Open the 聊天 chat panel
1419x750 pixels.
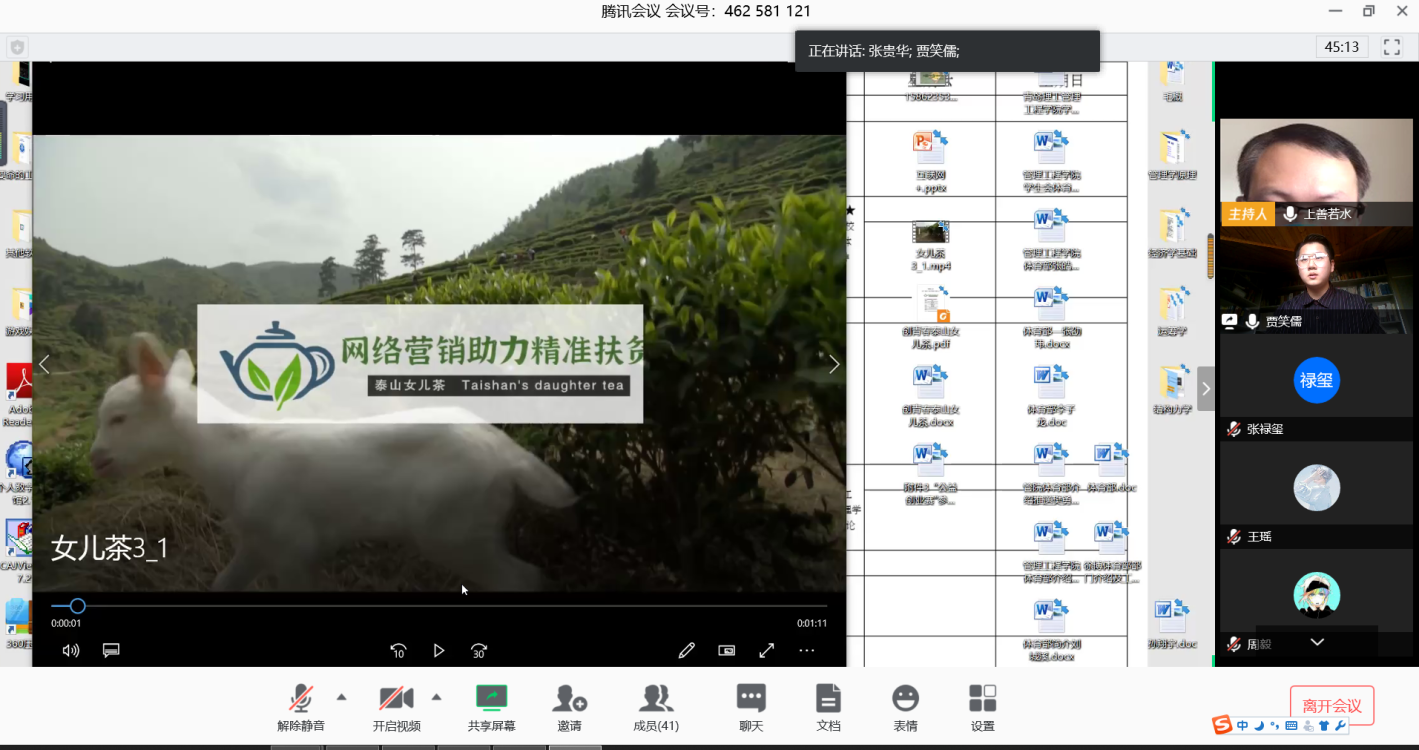point(750,706)
